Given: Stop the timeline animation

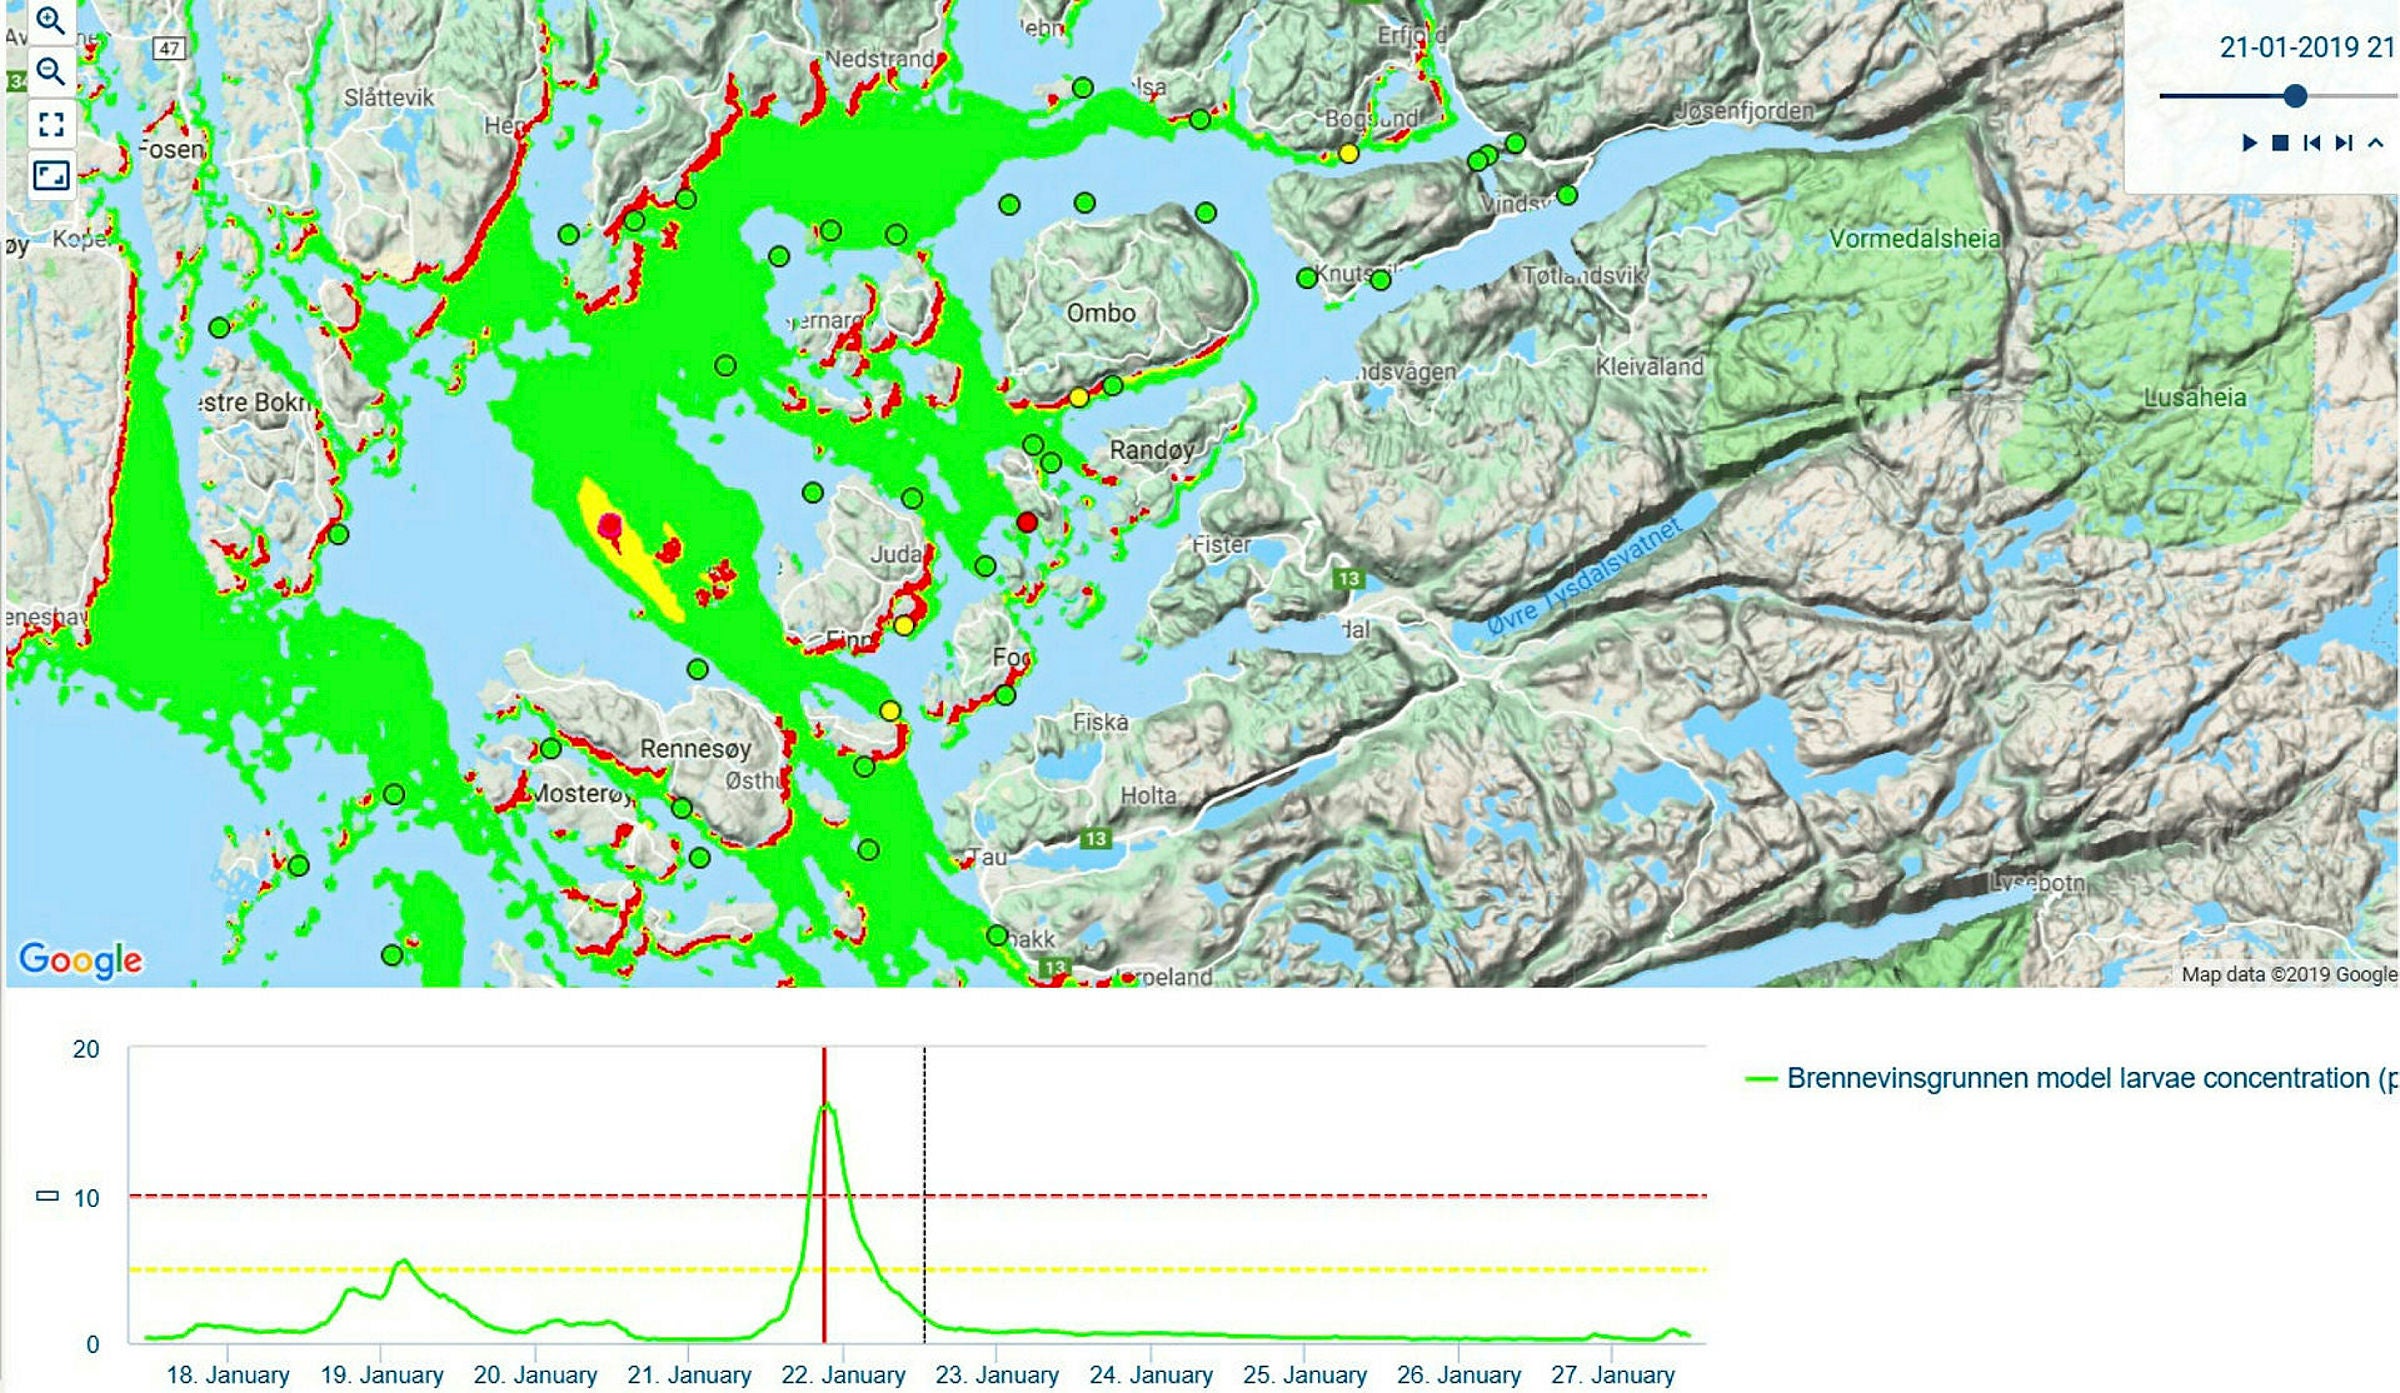Looking at the screenshot, I should pyautogui.click(x=2280, y=143).
